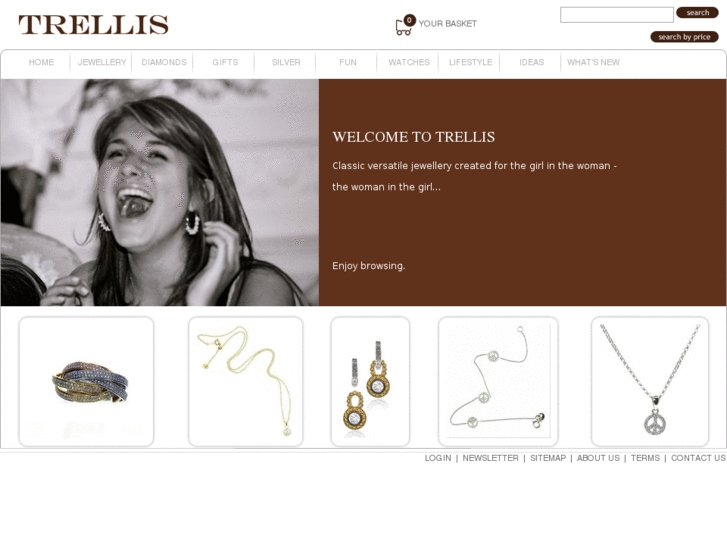Open the LOGIN link in footer

coord(438,458)
